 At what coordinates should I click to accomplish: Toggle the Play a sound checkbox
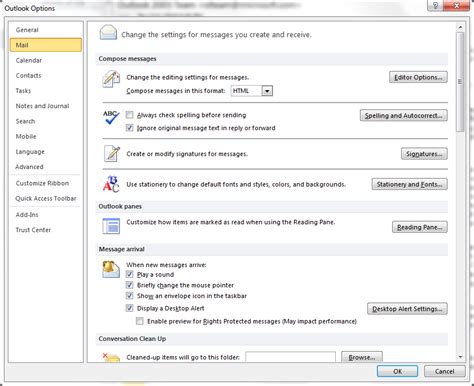129,274
